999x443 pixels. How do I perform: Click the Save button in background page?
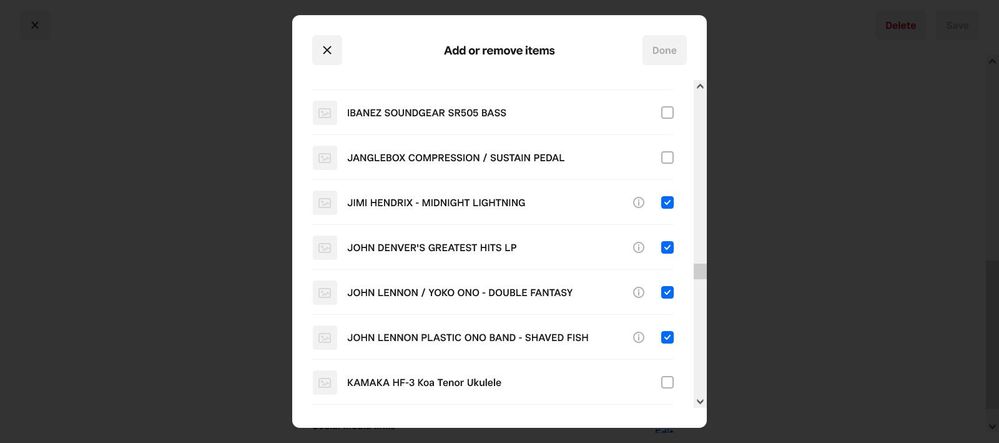957,25
